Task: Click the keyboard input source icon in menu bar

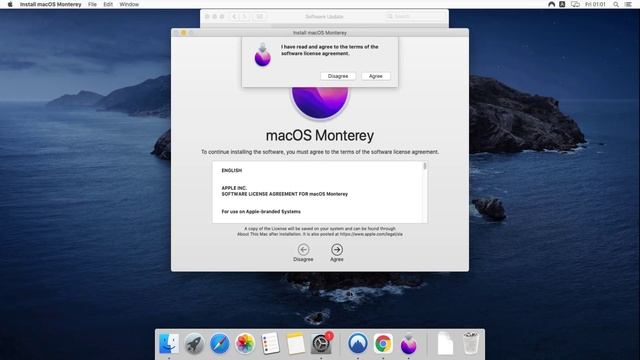Action: coord(562,4)
